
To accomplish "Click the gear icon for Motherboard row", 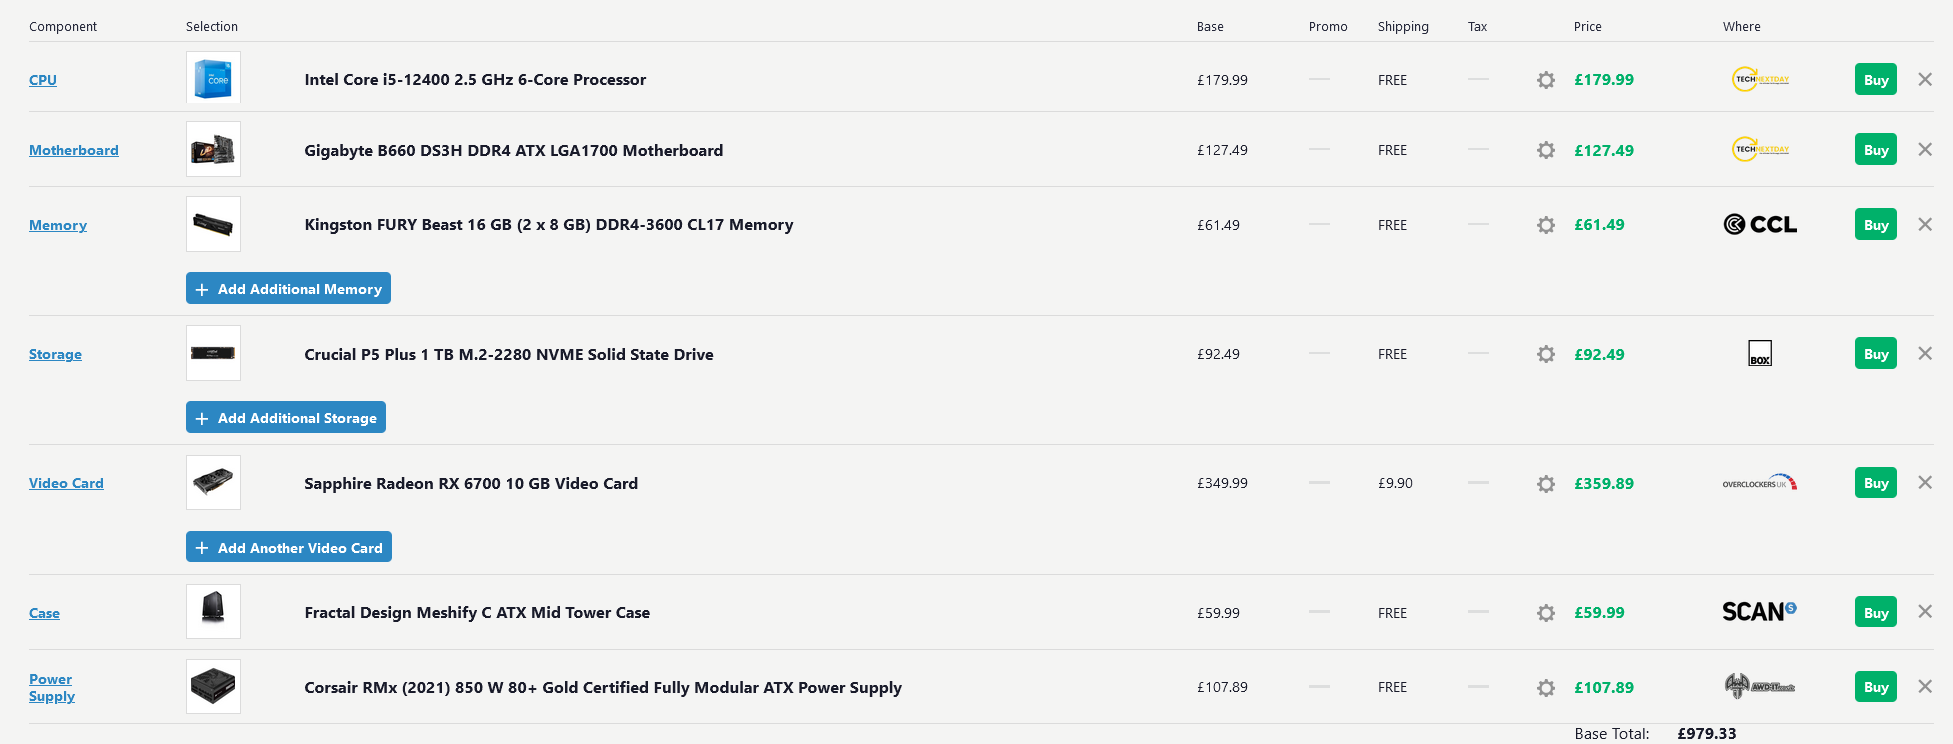I will coord(1546,150).
